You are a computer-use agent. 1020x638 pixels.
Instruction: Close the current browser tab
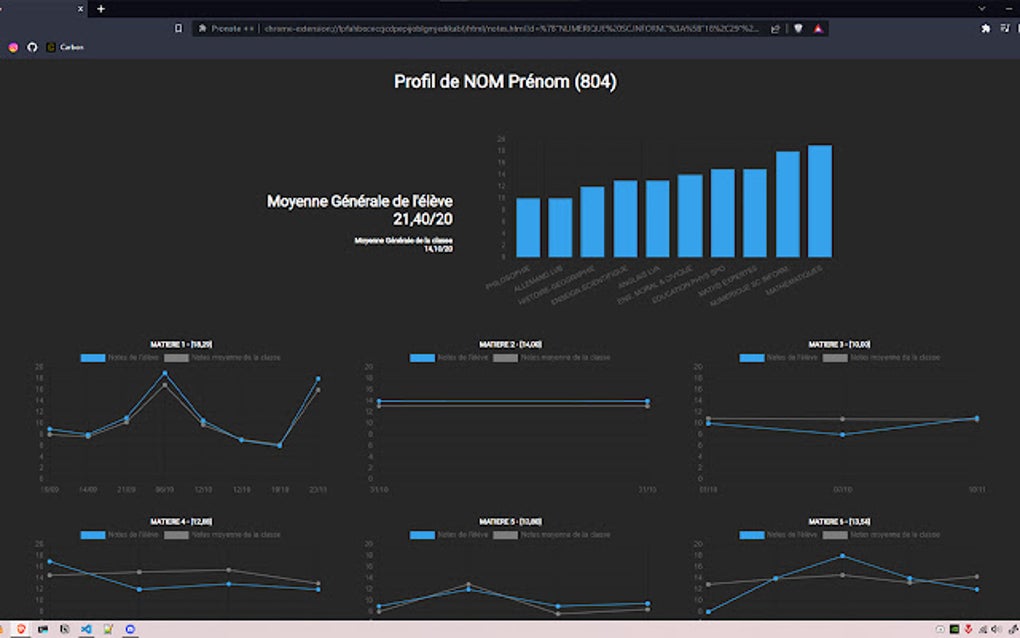pyautogui.click(x=81, y=9)
